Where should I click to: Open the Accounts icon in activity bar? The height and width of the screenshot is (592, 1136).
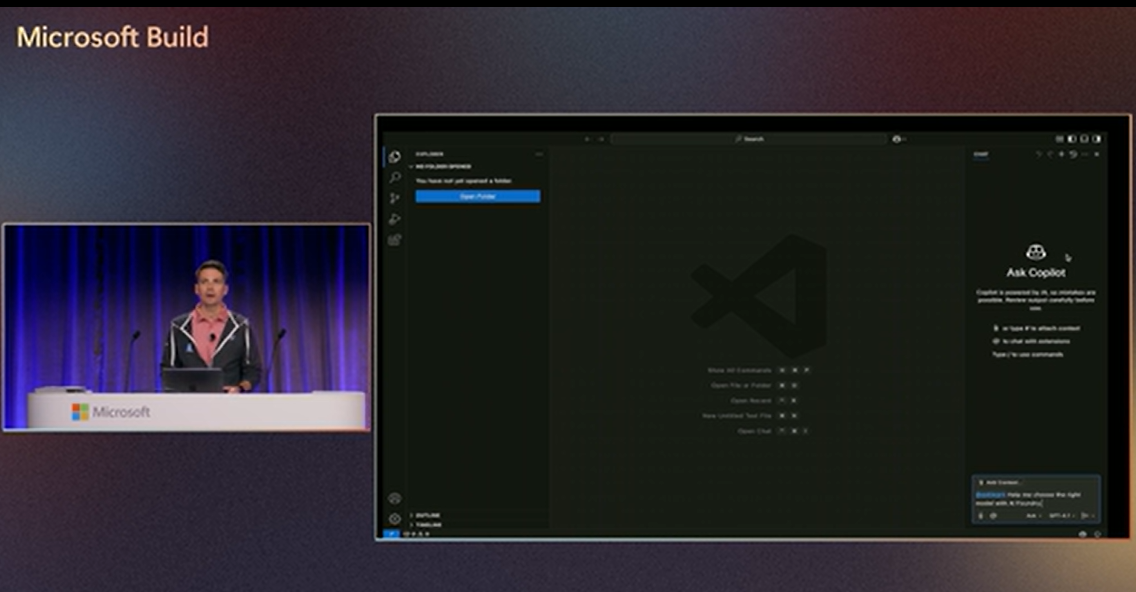pyautogui.click(x=395, y=498)
